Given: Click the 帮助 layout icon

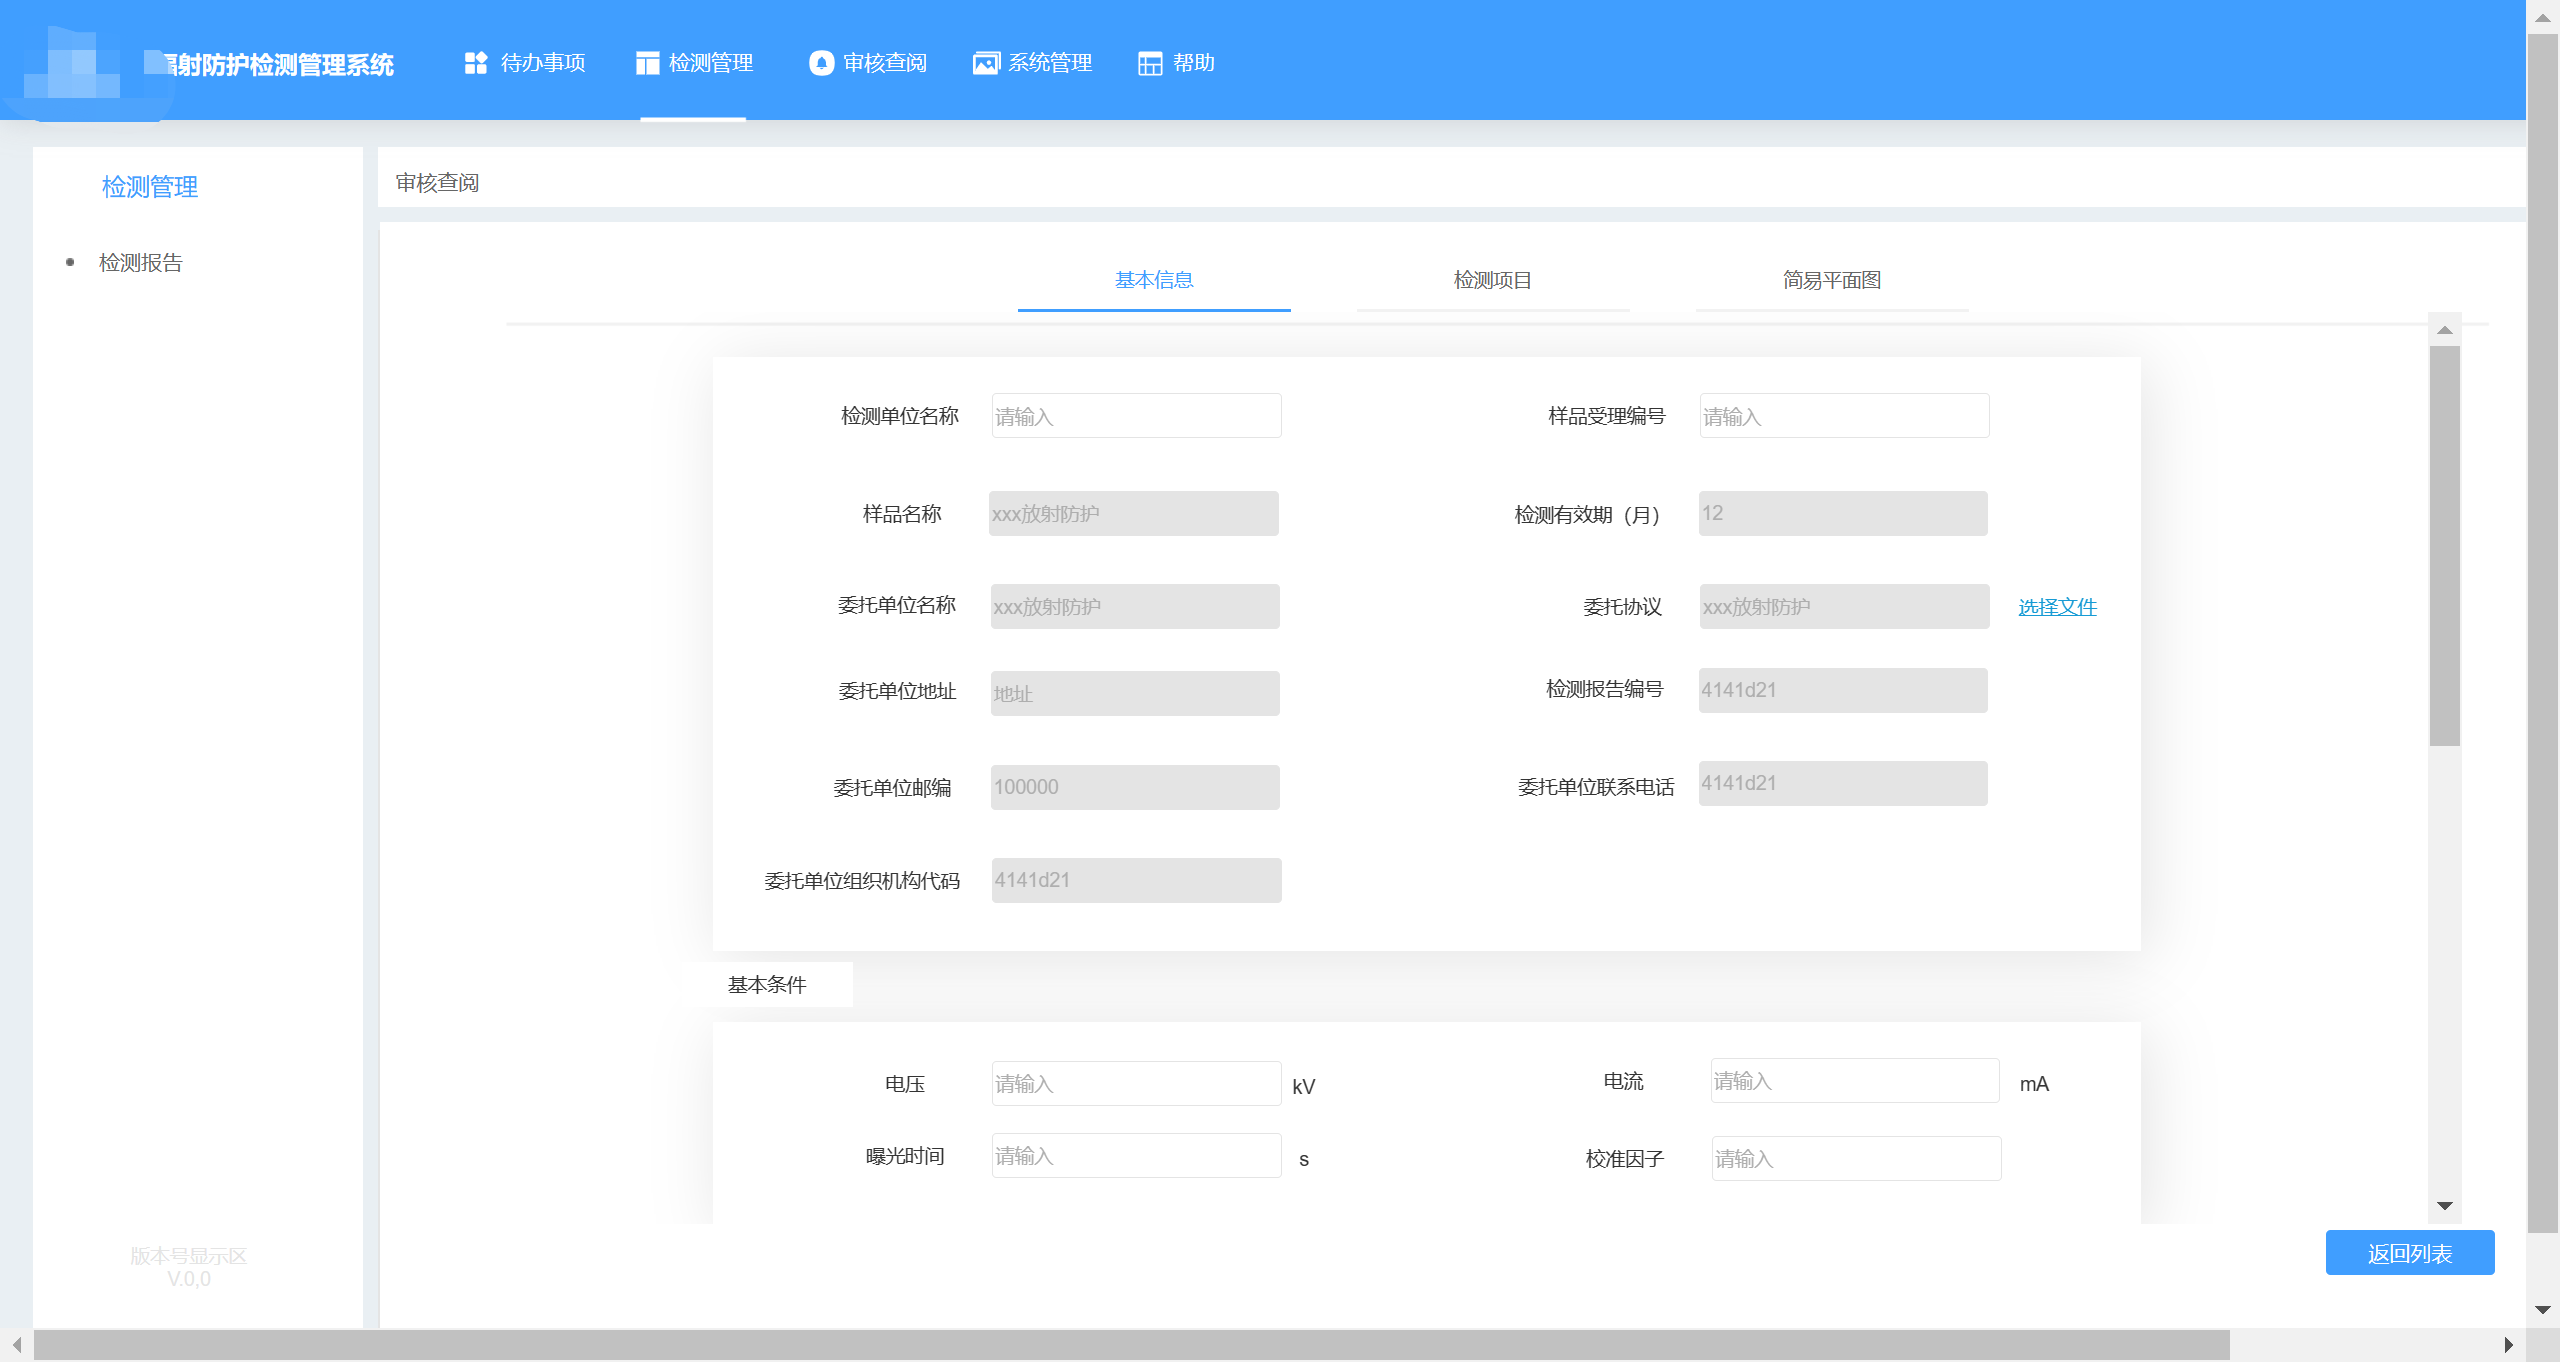Looking at the screenshot, I should coord(1150,63).
